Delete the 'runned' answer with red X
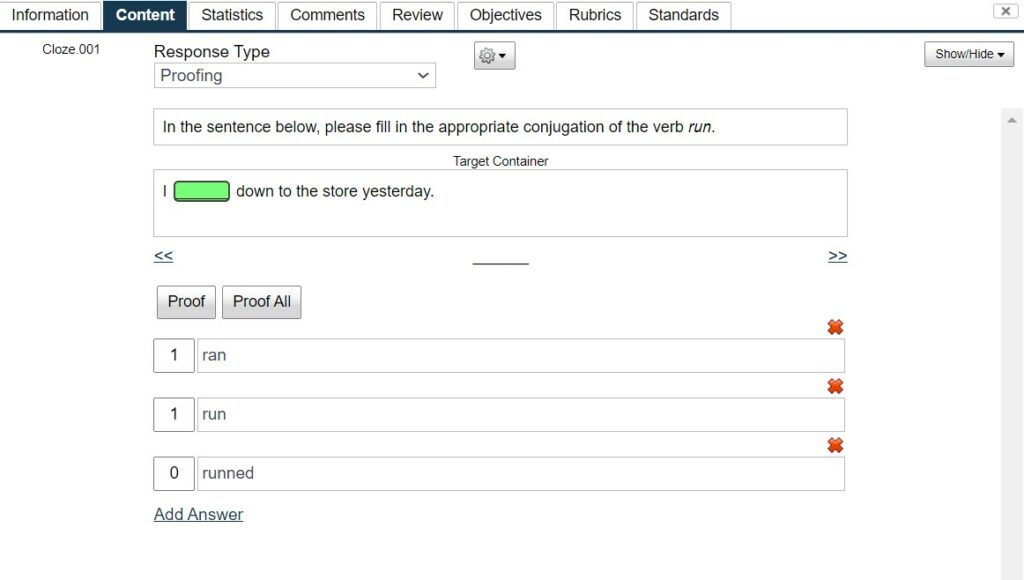1024x580 pixels. click(x=835, y=445)
